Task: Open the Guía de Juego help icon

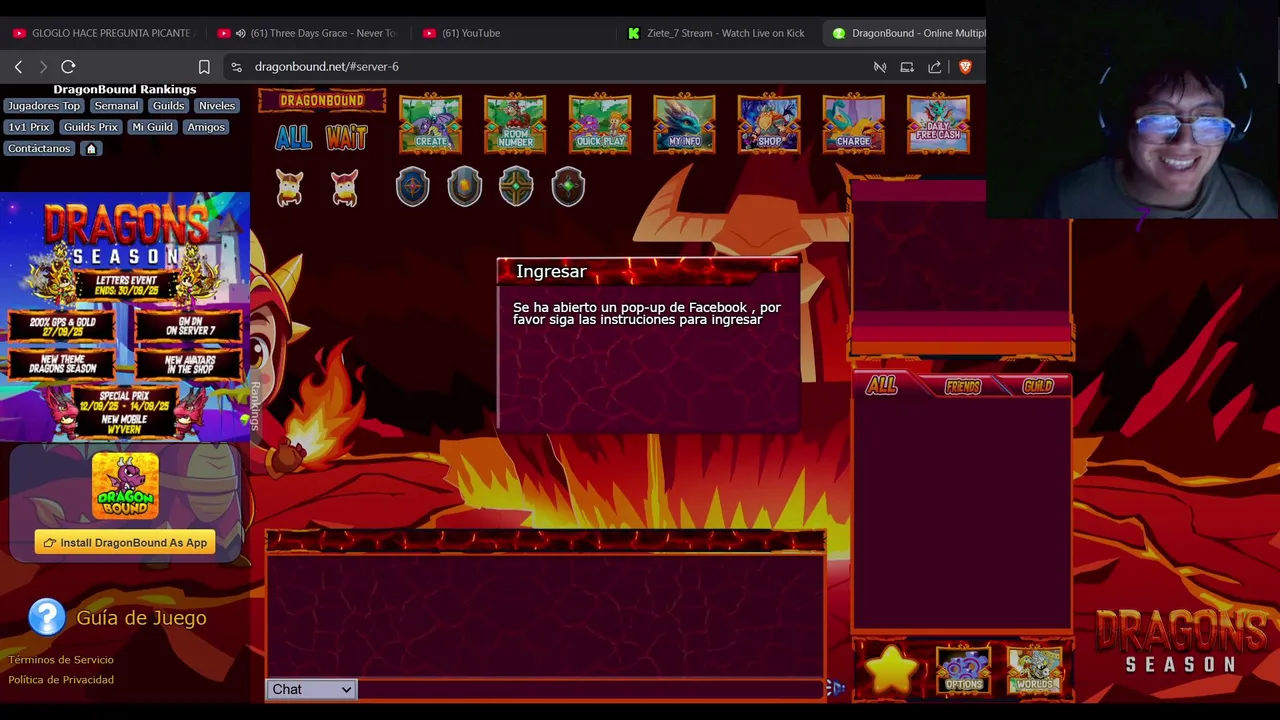Action: (47, 617)
